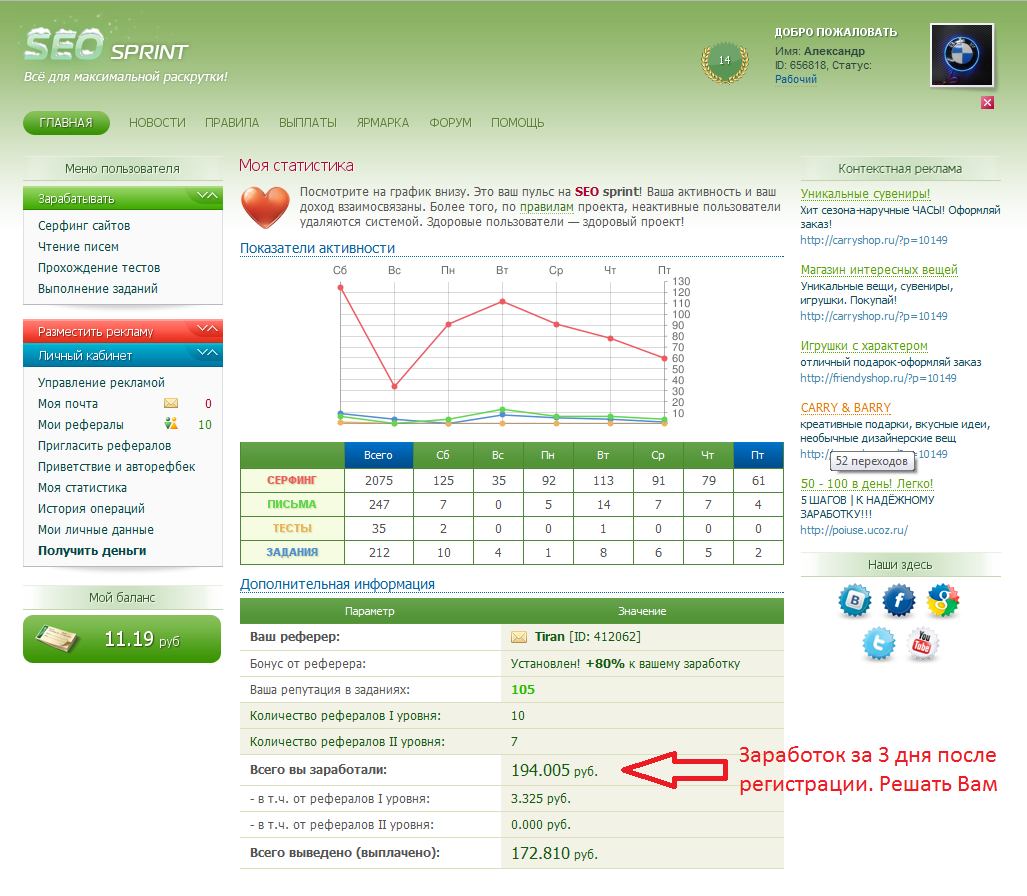The width and height of the screenshot is (1027, 896).
Task: Click the reputation value 105
Action: 523,689
